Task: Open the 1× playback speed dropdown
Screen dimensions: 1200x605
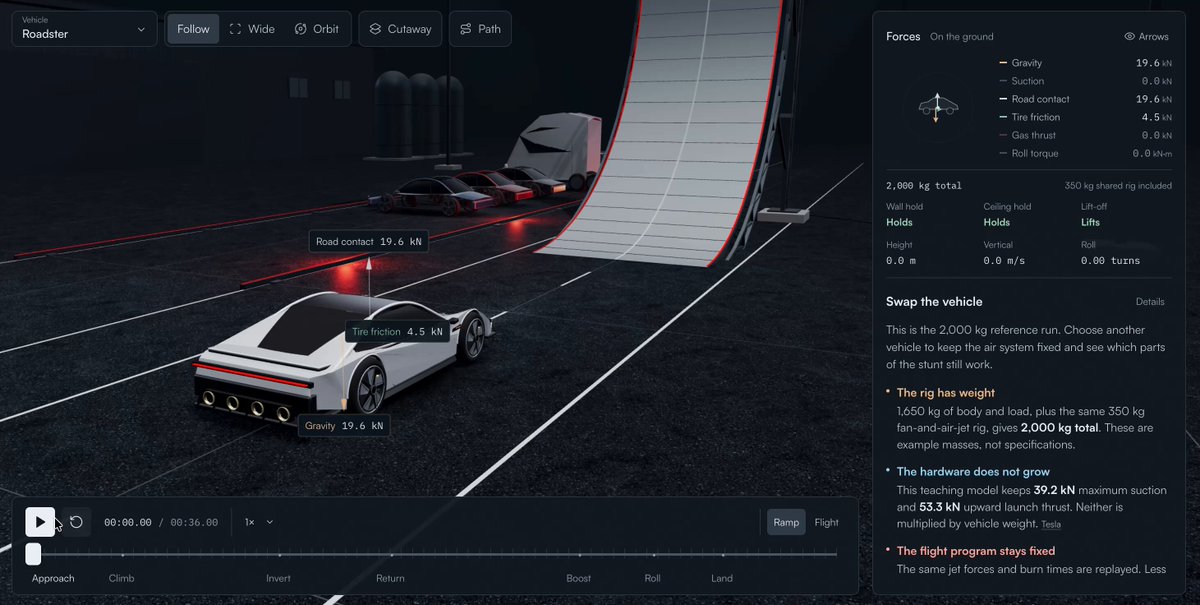Action: (x=259, y=522)
